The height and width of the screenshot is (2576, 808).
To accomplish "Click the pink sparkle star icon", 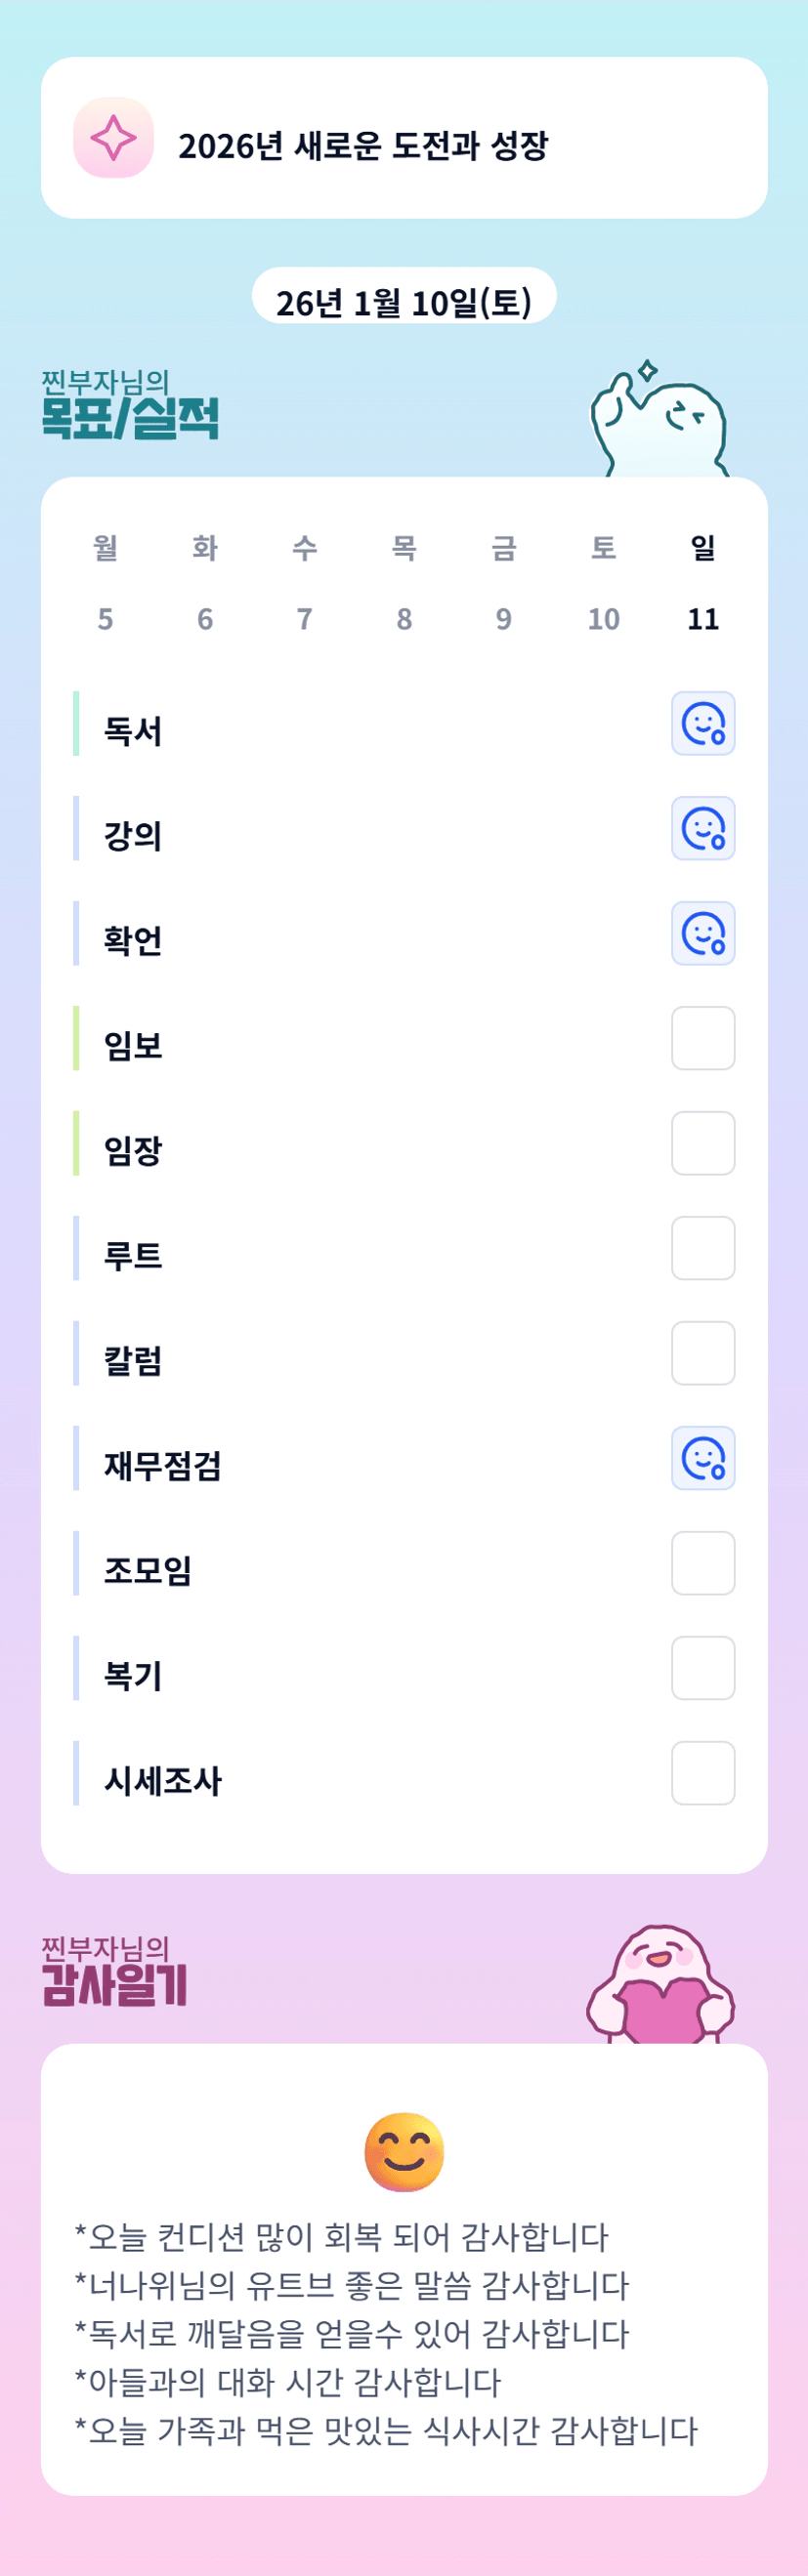I will (x=113, y=138).
